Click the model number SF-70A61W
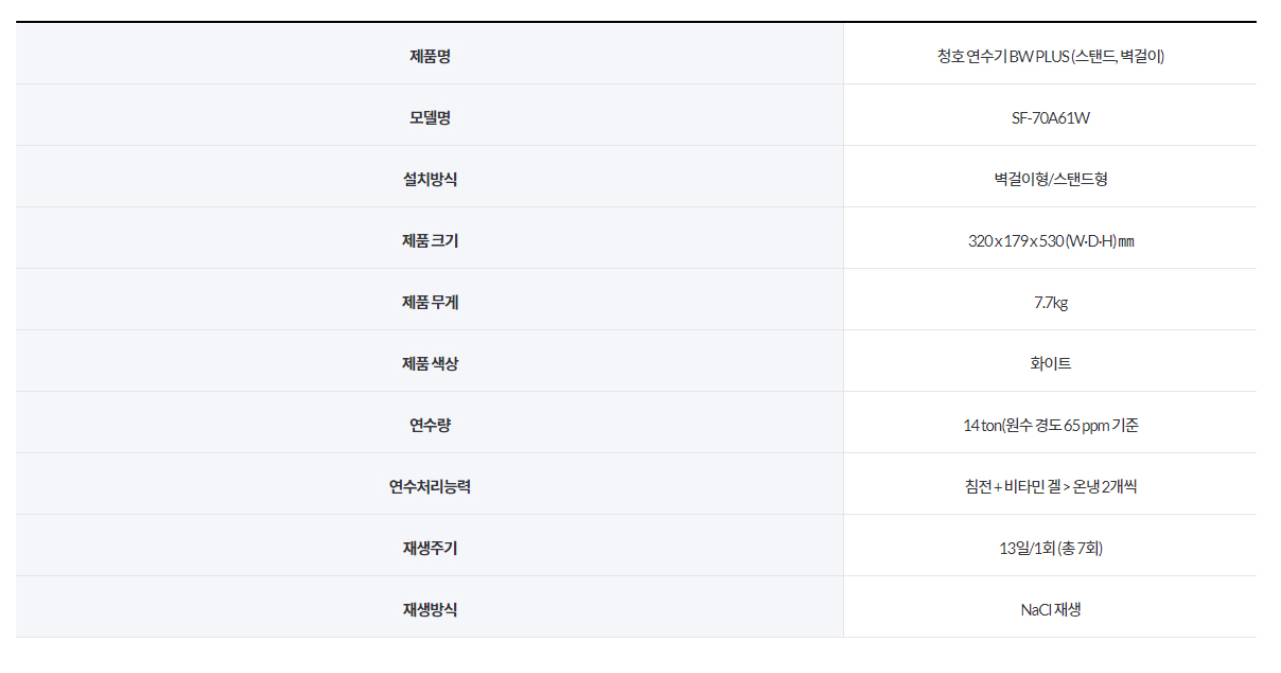The height and width of the screenshot is (673, 1281). coord(1050,118)
